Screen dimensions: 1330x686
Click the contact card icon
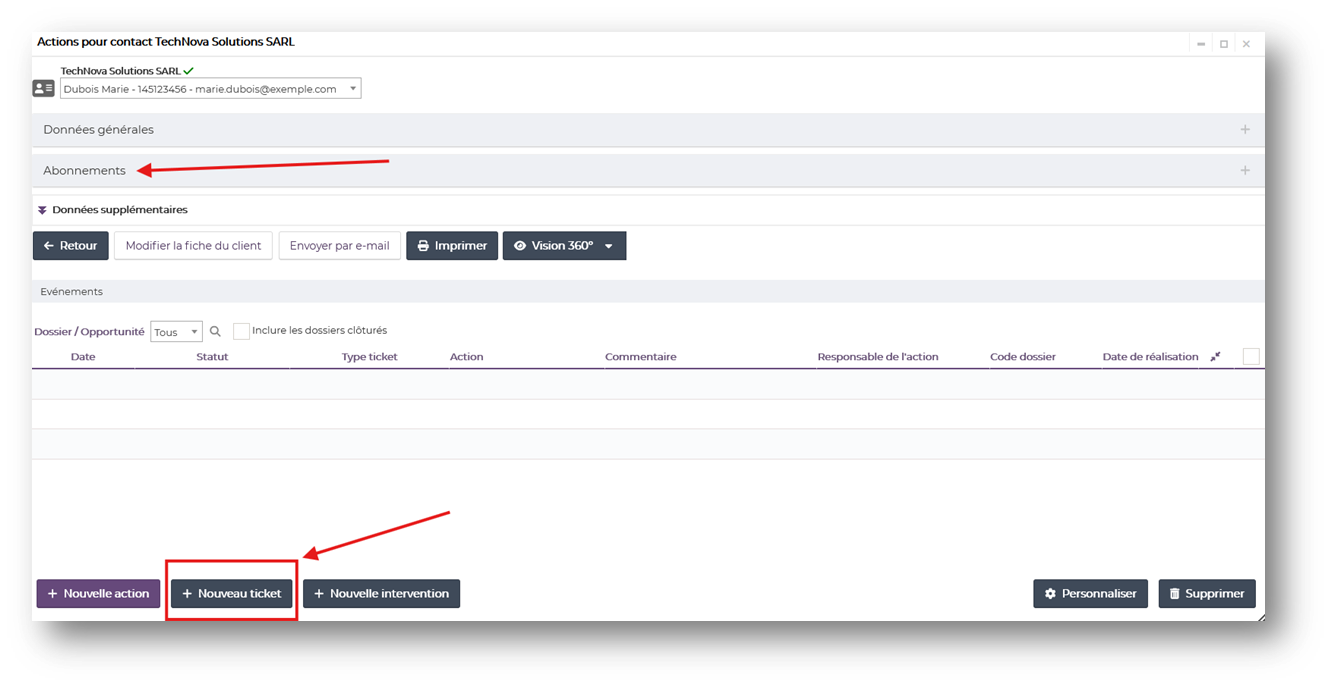point(44,89)
